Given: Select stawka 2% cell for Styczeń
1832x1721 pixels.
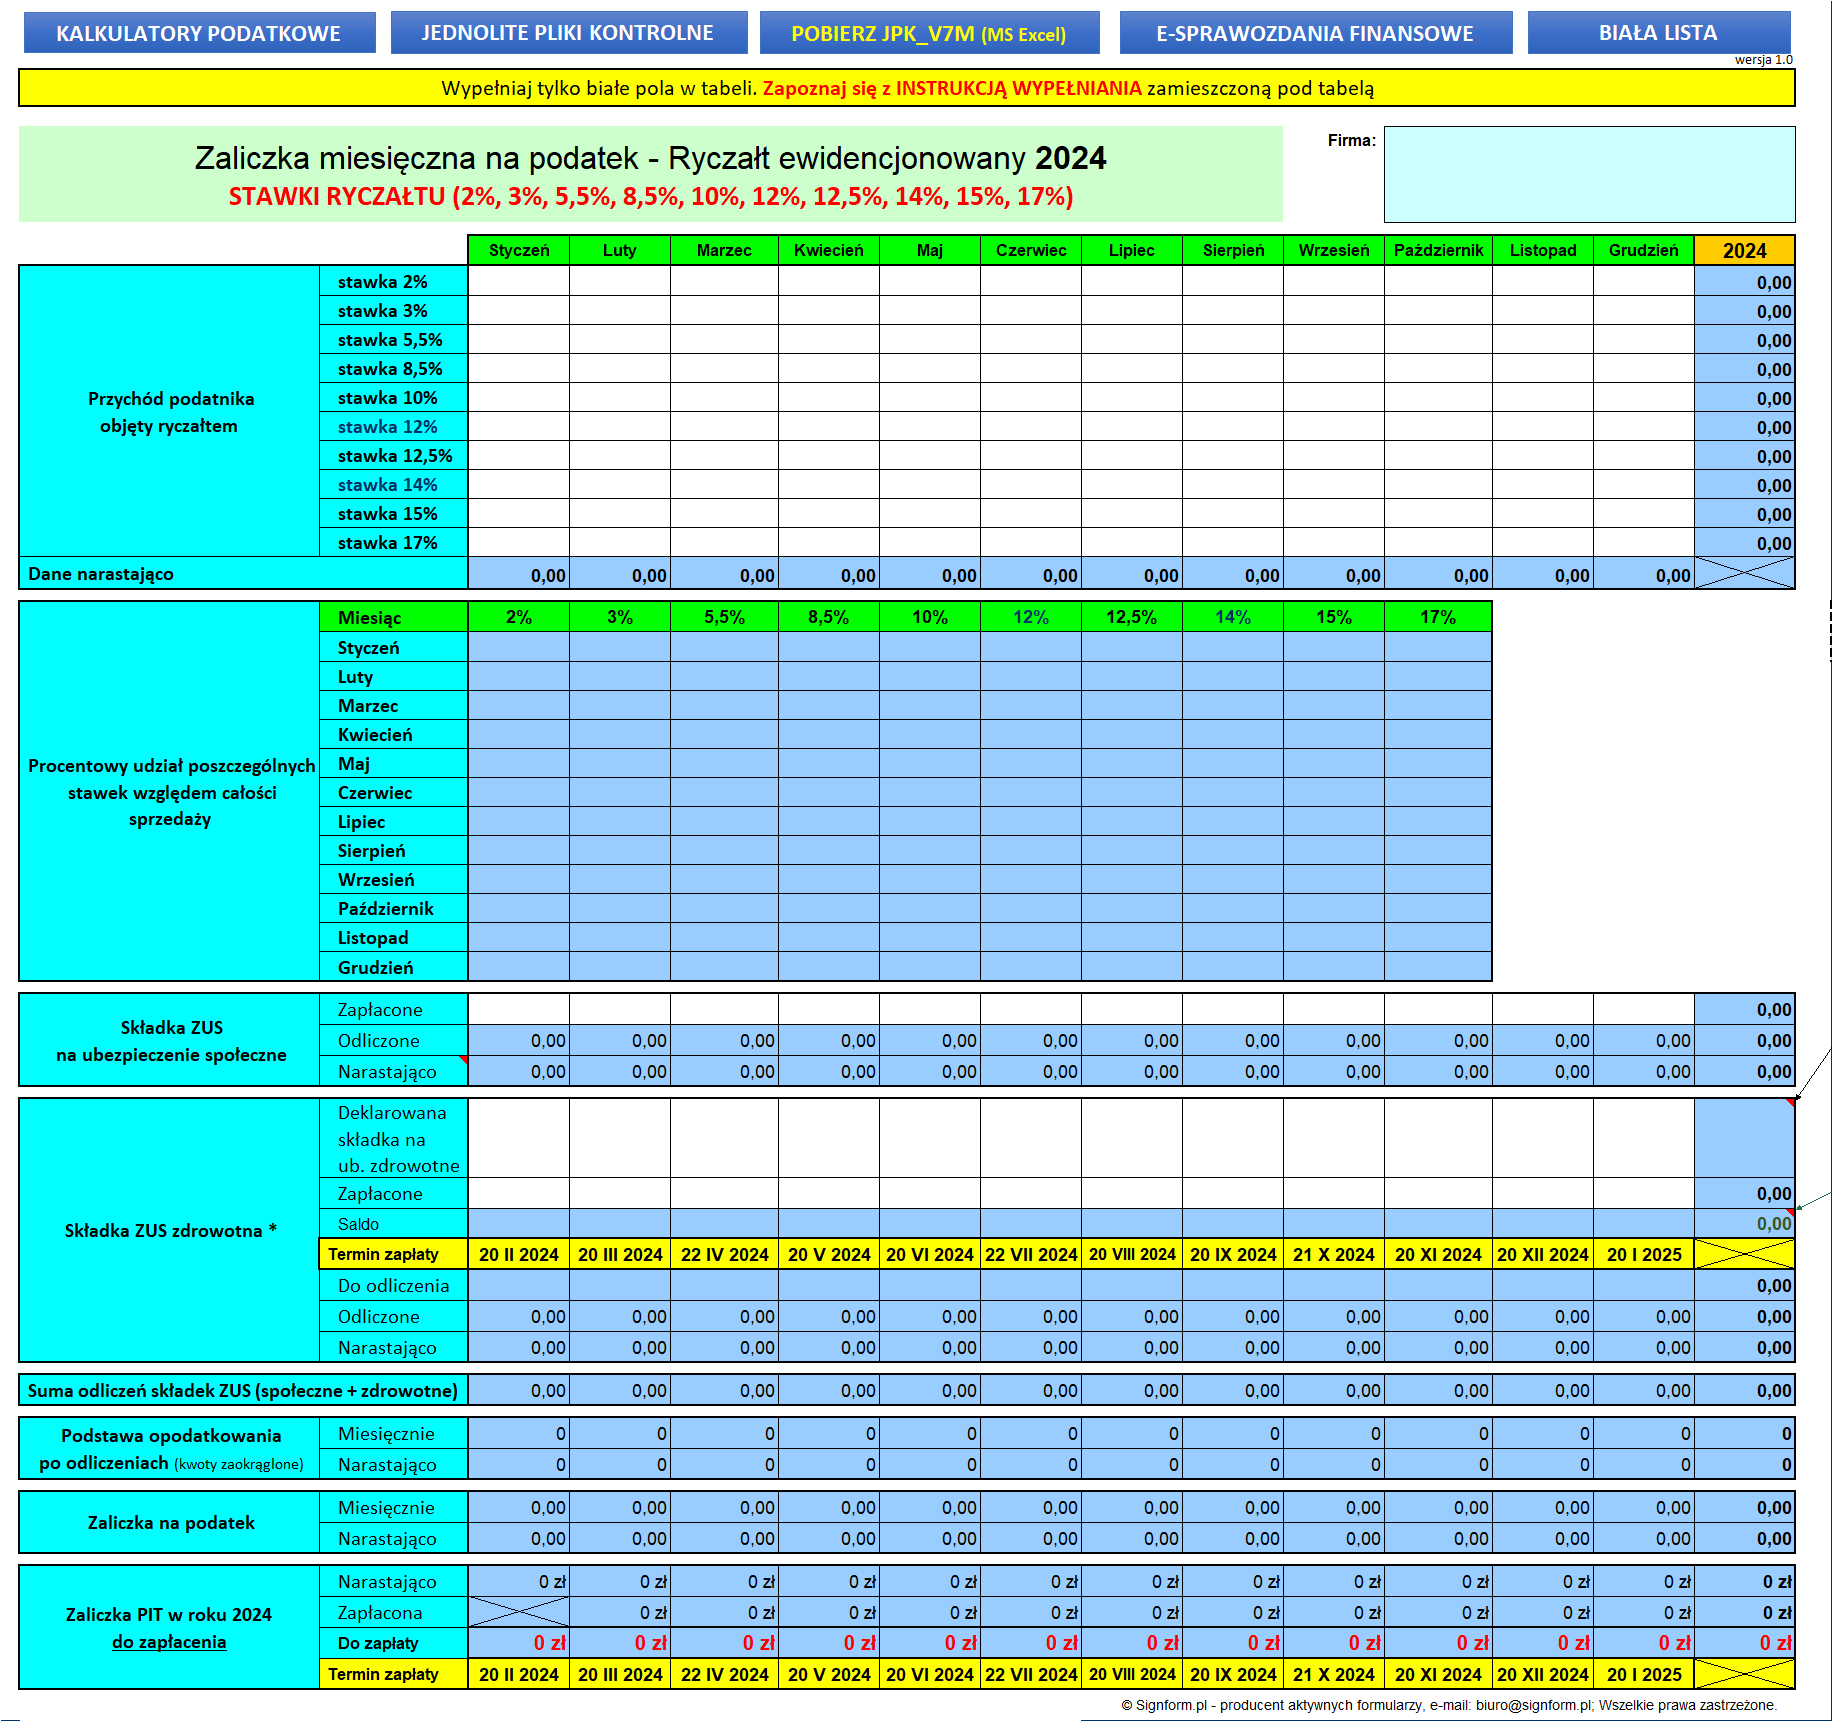Looking at the screenshot, I should click(519, 282).
